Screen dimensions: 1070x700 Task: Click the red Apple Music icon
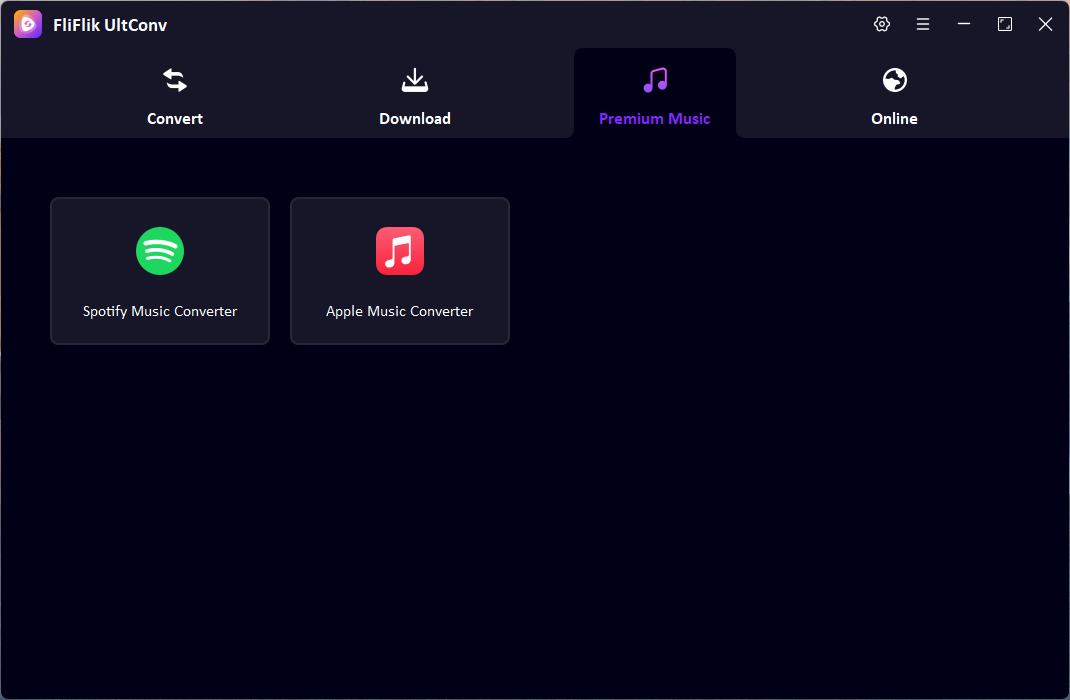tap(400, 251)
